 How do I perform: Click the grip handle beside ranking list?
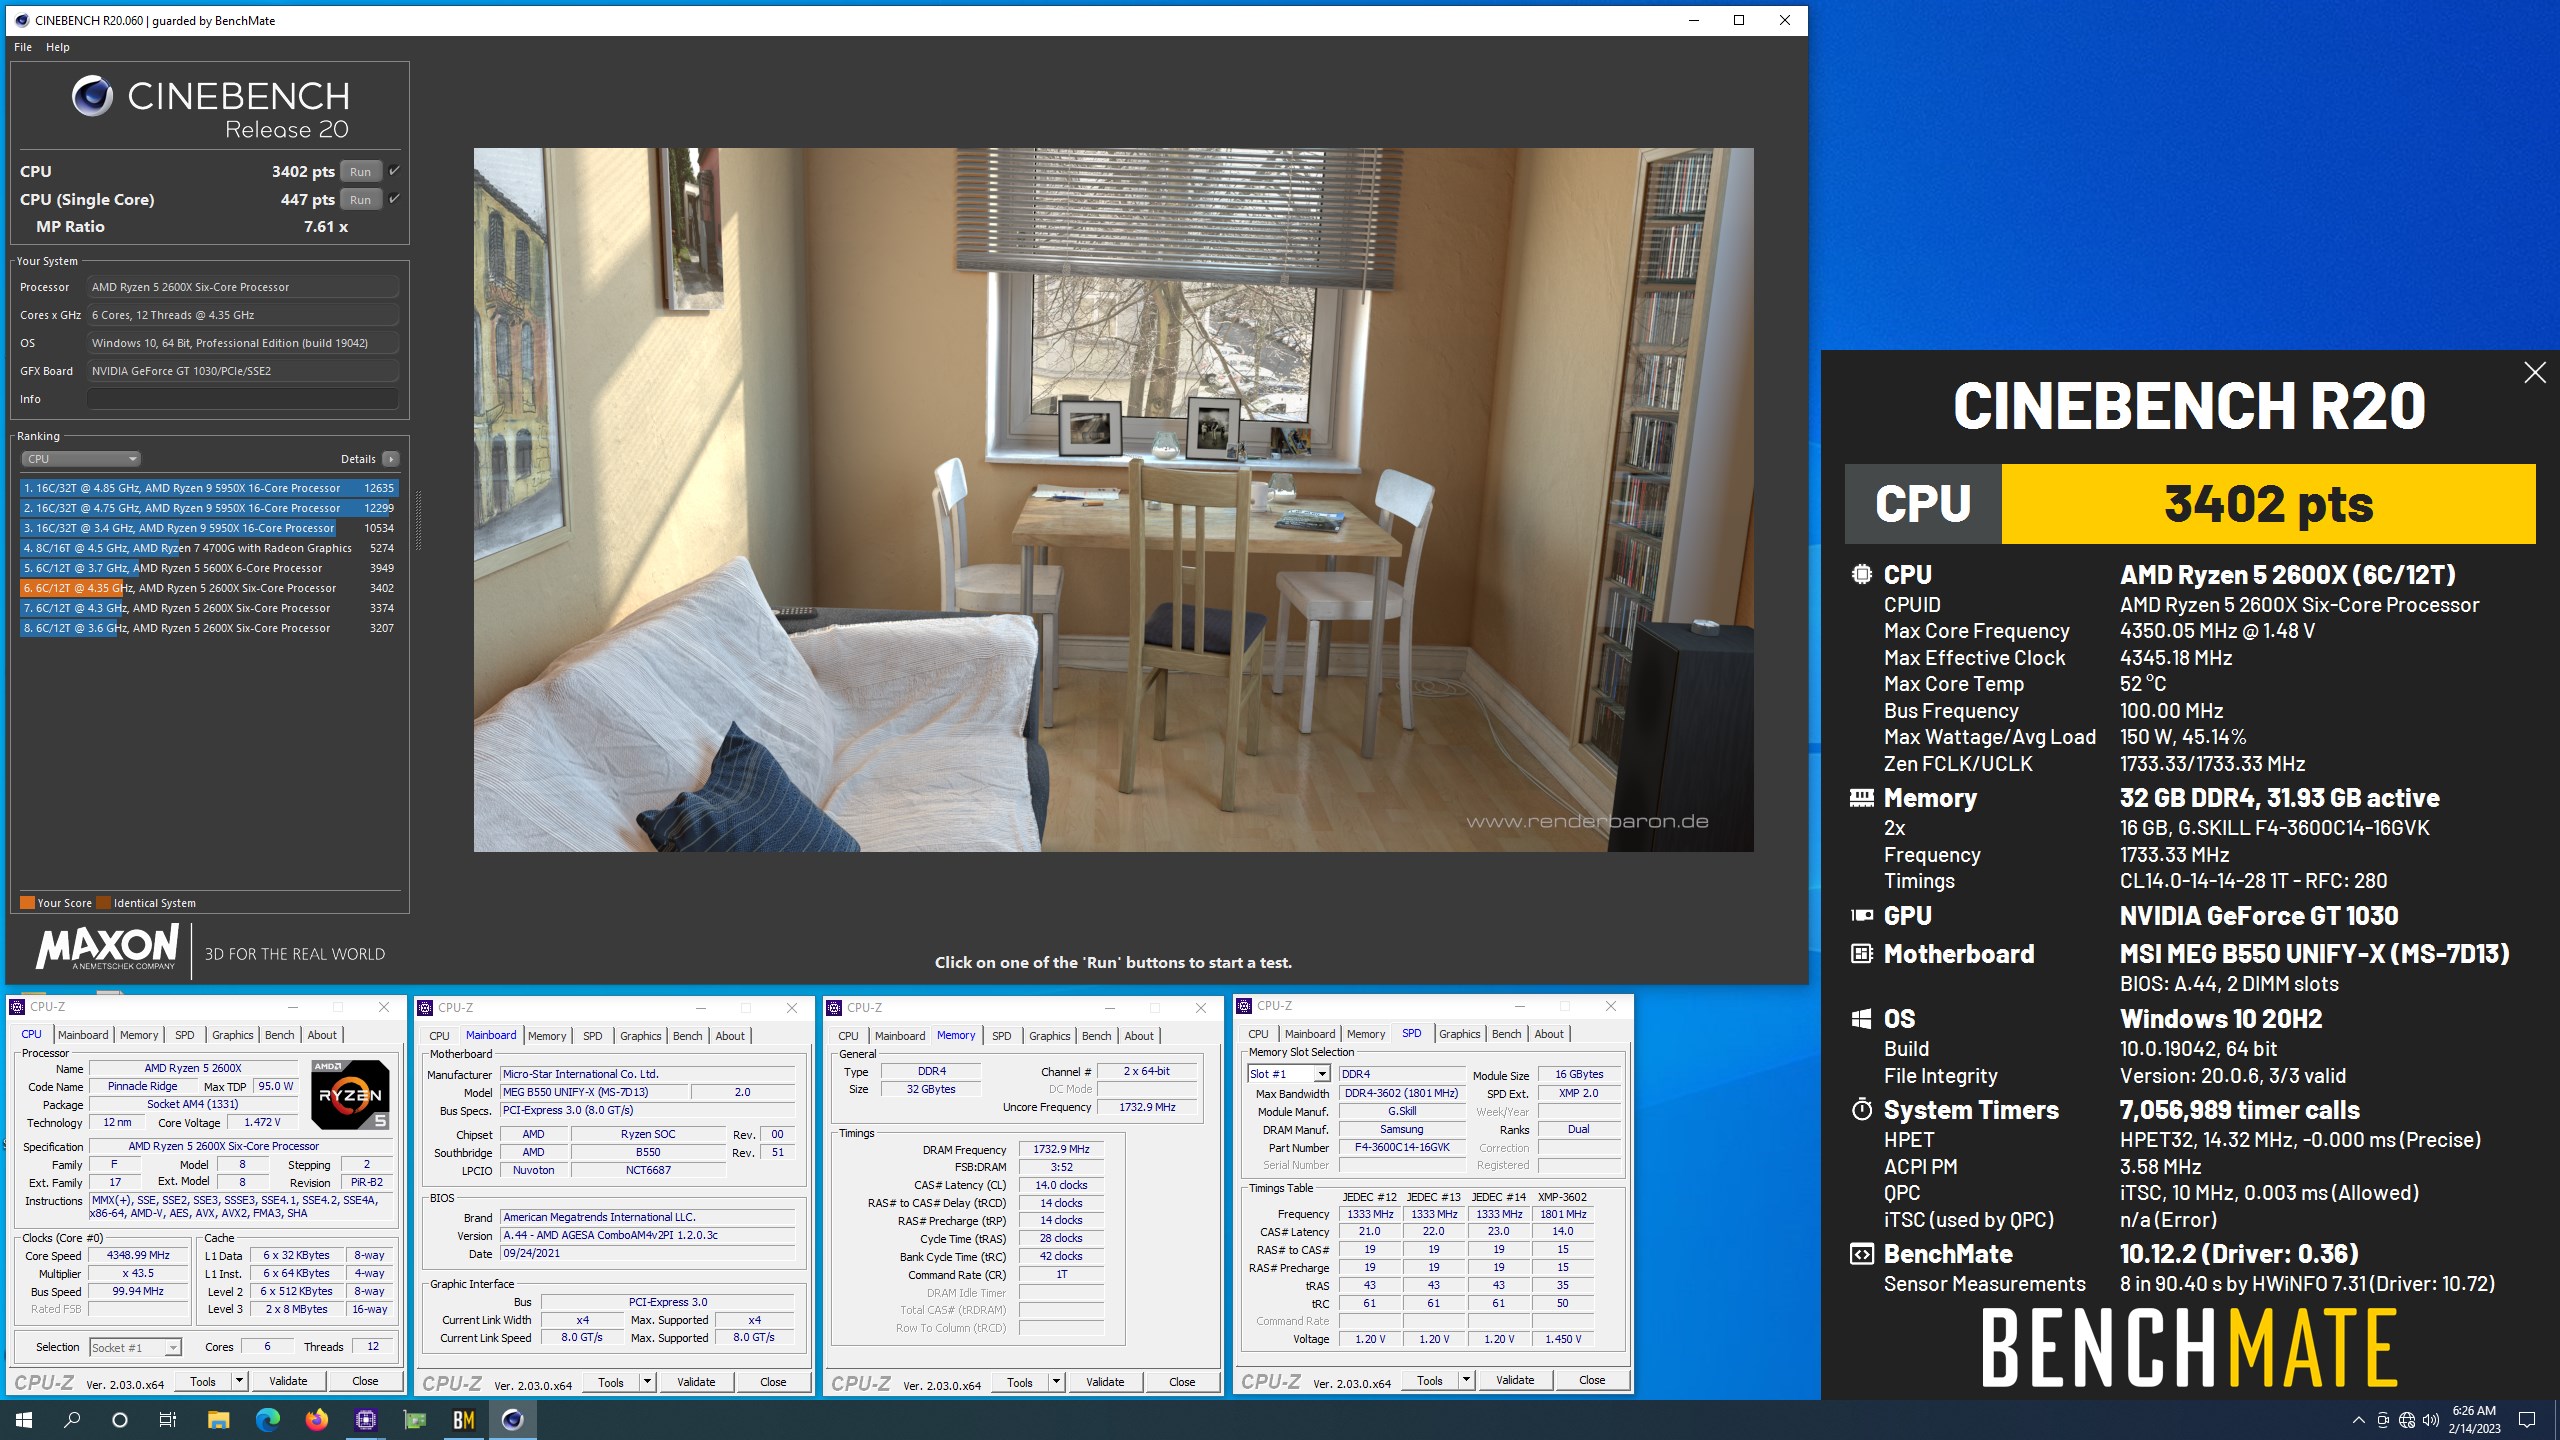pyautogui.click(x=418, y=520)
